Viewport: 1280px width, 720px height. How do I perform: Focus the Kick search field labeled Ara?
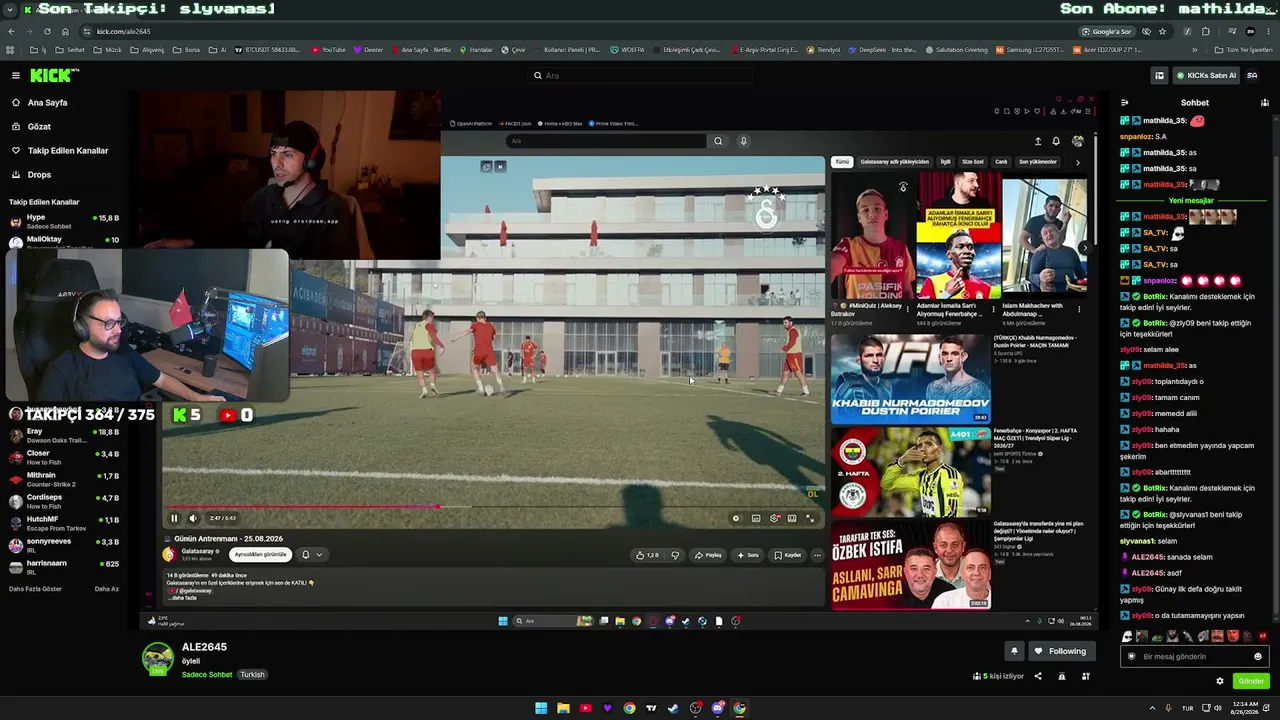(x=640, y=75)
